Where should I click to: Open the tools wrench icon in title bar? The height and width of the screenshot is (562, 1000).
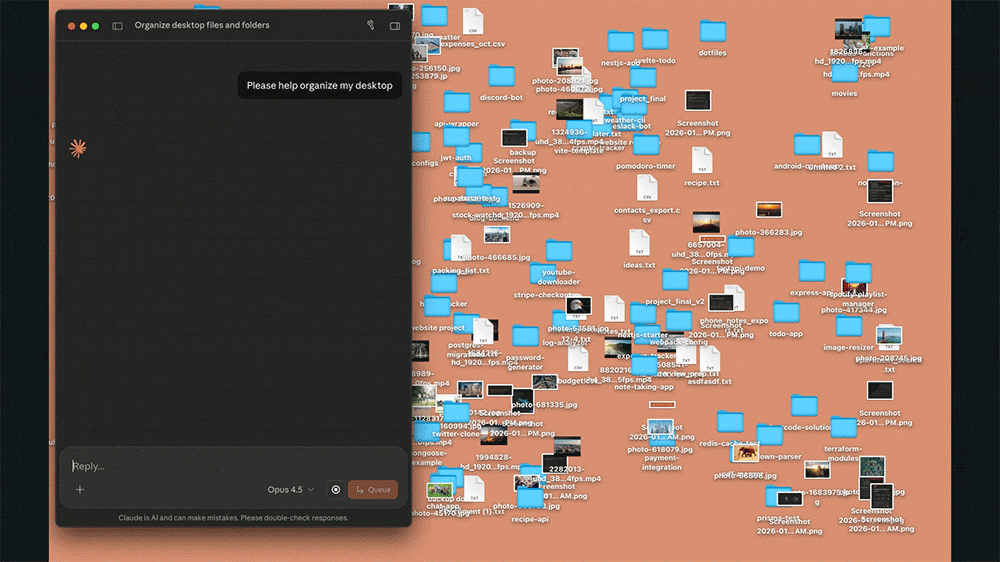click(369, 25)
